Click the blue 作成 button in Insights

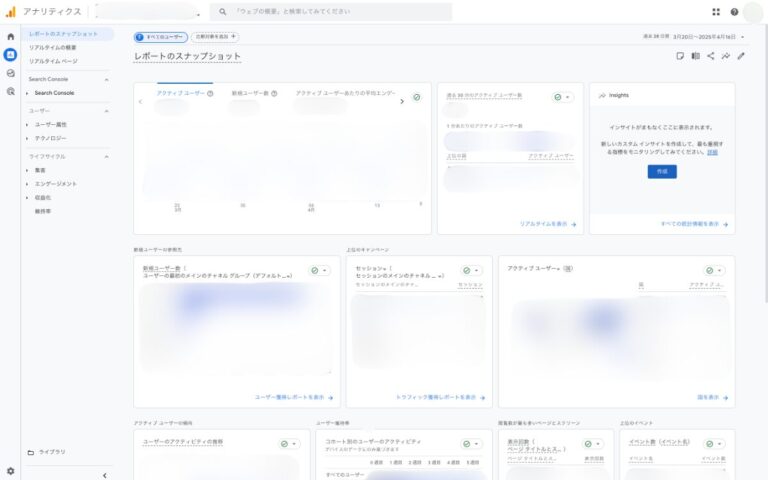[x=661, y=172]
